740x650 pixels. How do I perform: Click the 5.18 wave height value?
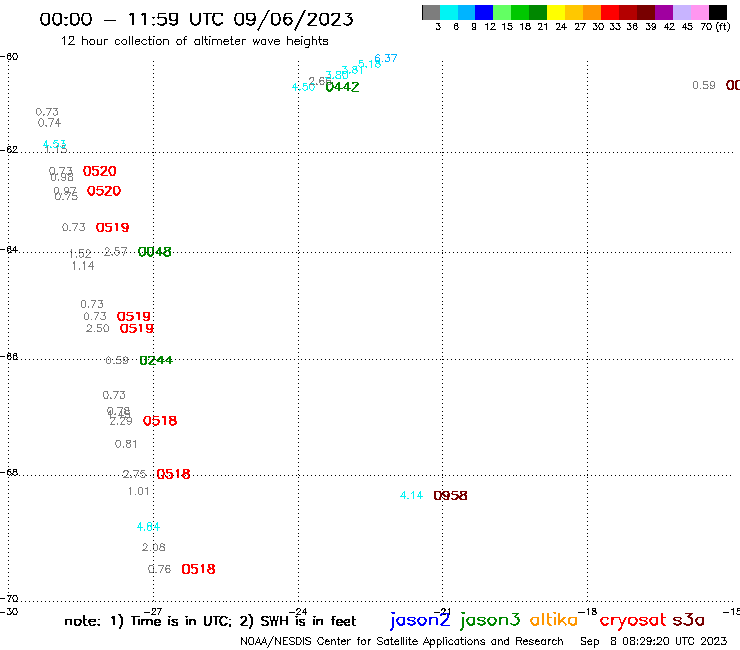pos(370,64)
